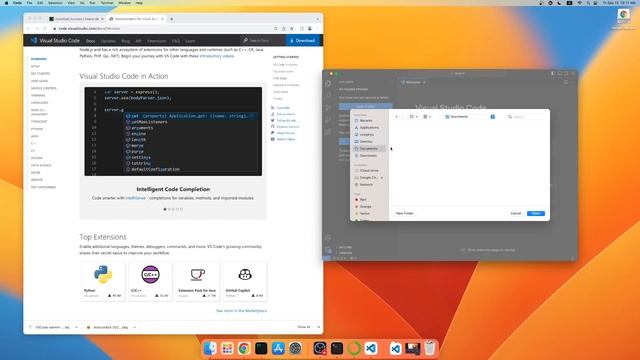Open System Settings gear in Dock
The image size is (640, 360).
[296, 348]
